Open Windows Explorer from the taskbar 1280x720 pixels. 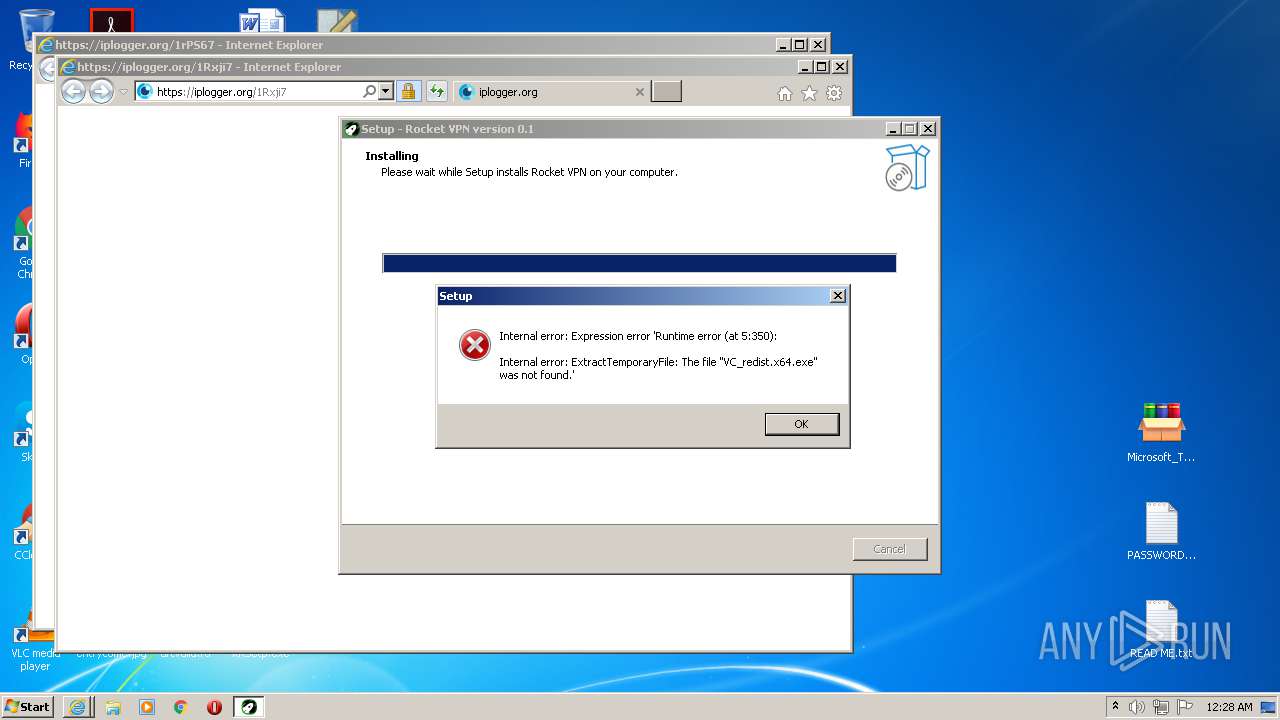point(113,707)
